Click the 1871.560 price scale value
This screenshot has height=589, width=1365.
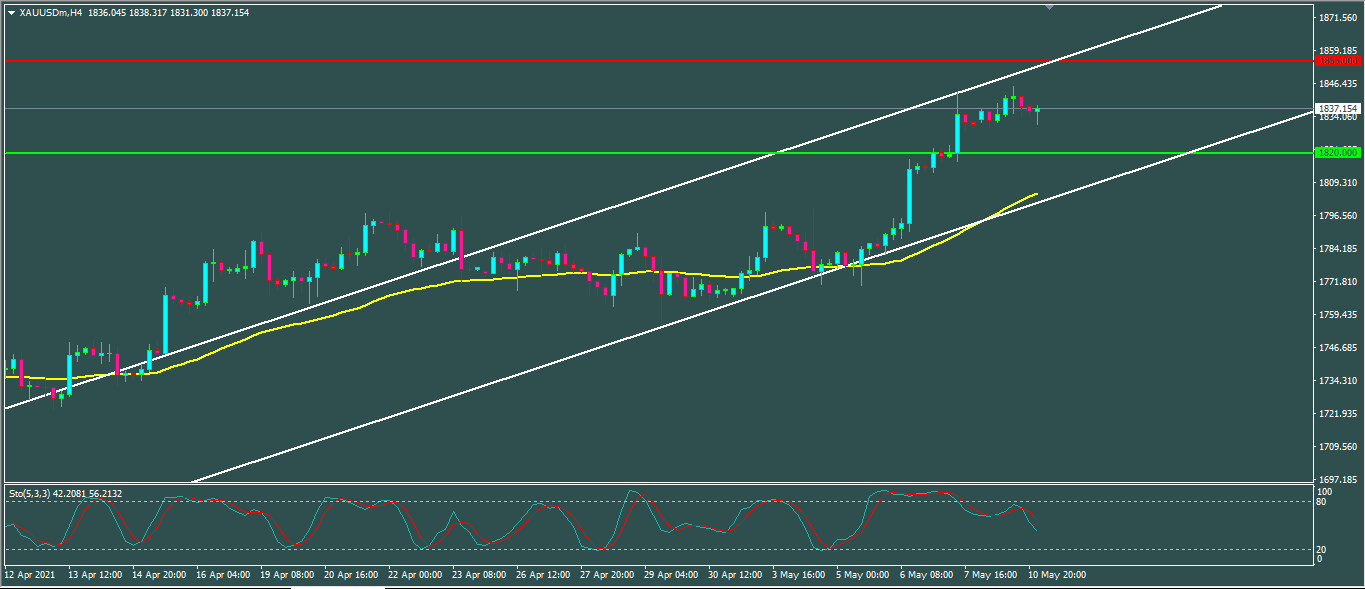pos(1336,19)
